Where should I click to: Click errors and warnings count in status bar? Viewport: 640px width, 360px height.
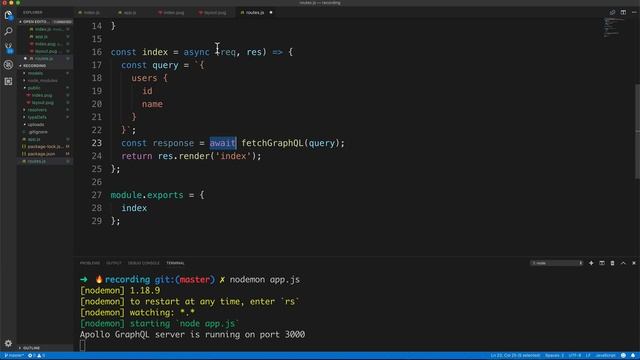pyautogui.click(x=36, y=356)
